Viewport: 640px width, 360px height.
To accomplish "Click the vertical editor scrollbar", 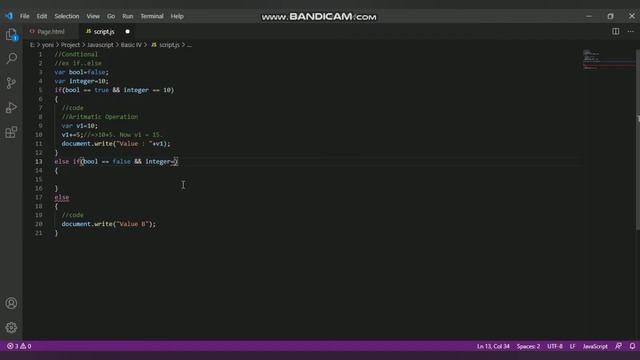I will pos(638,139).
